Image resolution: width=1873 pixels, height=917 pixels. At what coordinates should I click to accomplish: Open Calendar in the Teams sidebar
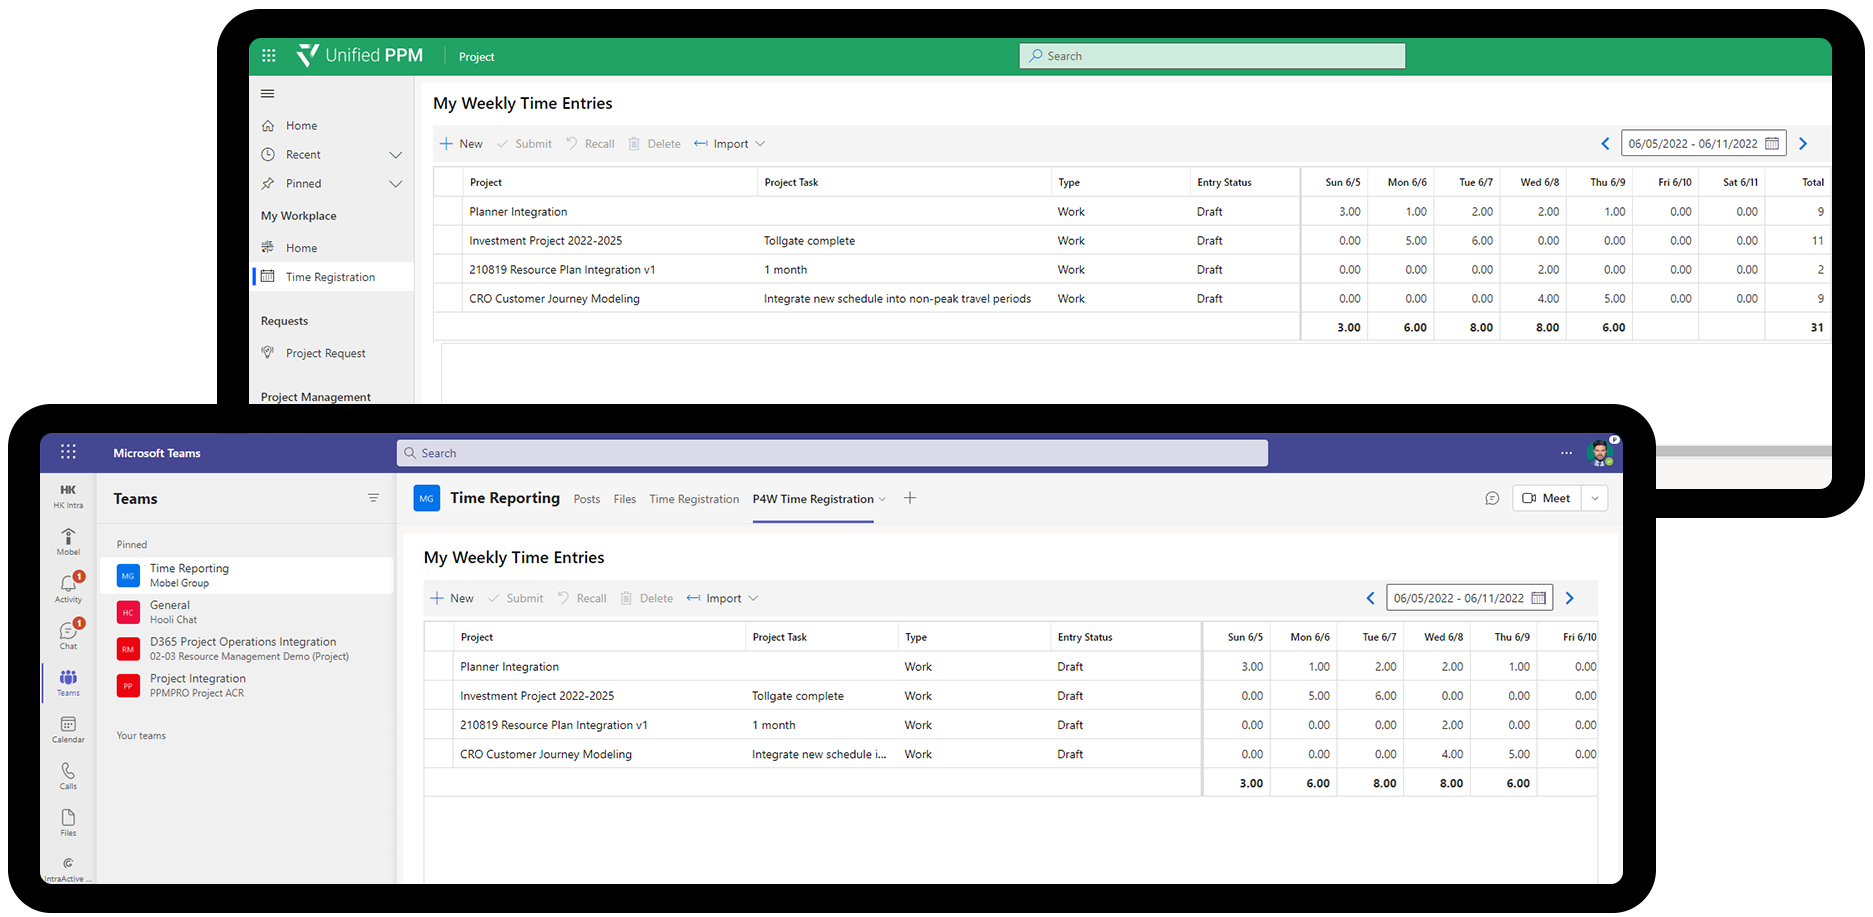68,729
